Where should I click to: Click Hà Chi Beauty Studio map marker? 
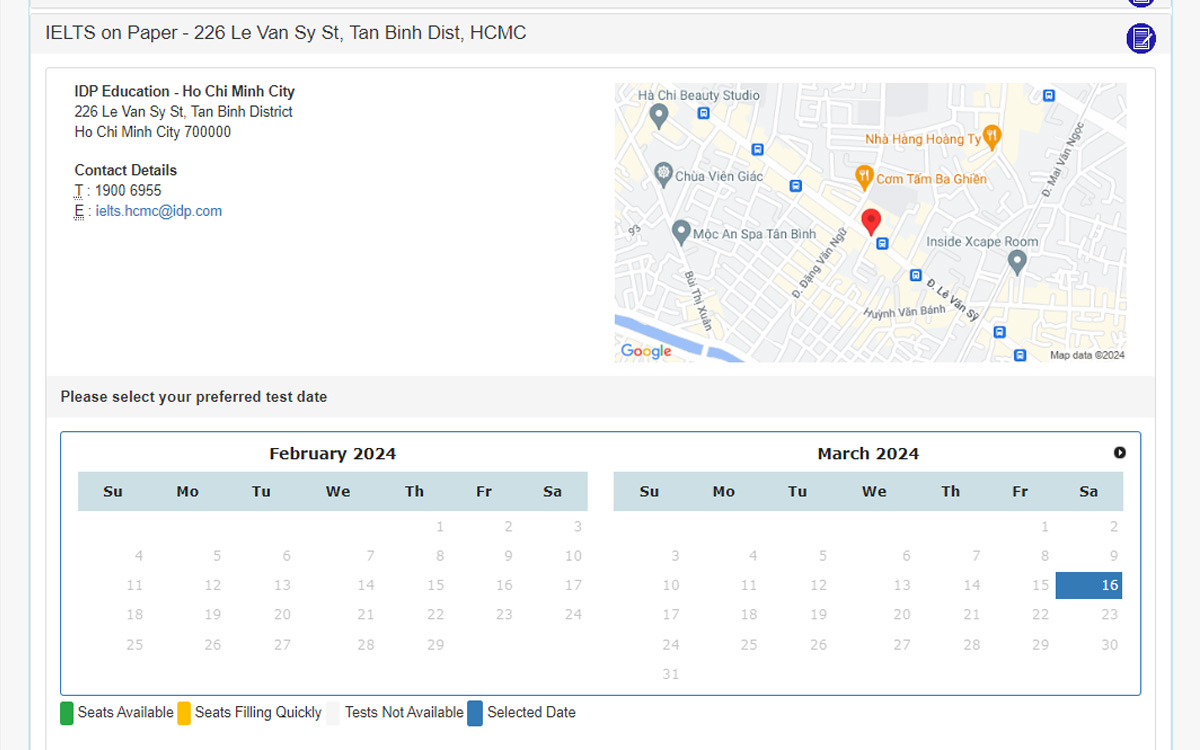coord(658,116)
